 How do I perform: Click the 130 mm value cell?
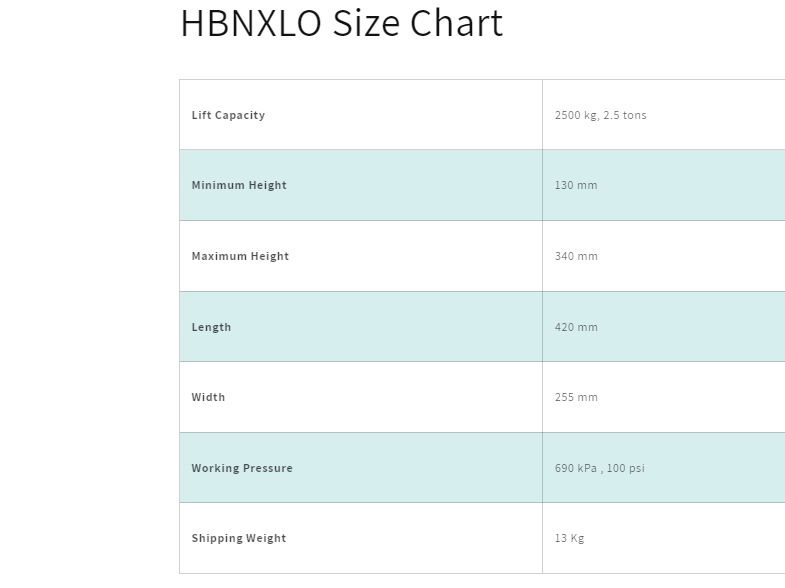pos(663,185)
